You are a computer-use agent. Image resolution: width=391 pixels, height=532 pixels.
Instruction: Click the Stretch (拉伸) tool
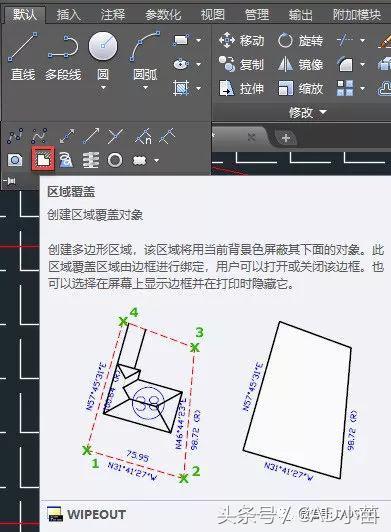click(x=241, y=89)
